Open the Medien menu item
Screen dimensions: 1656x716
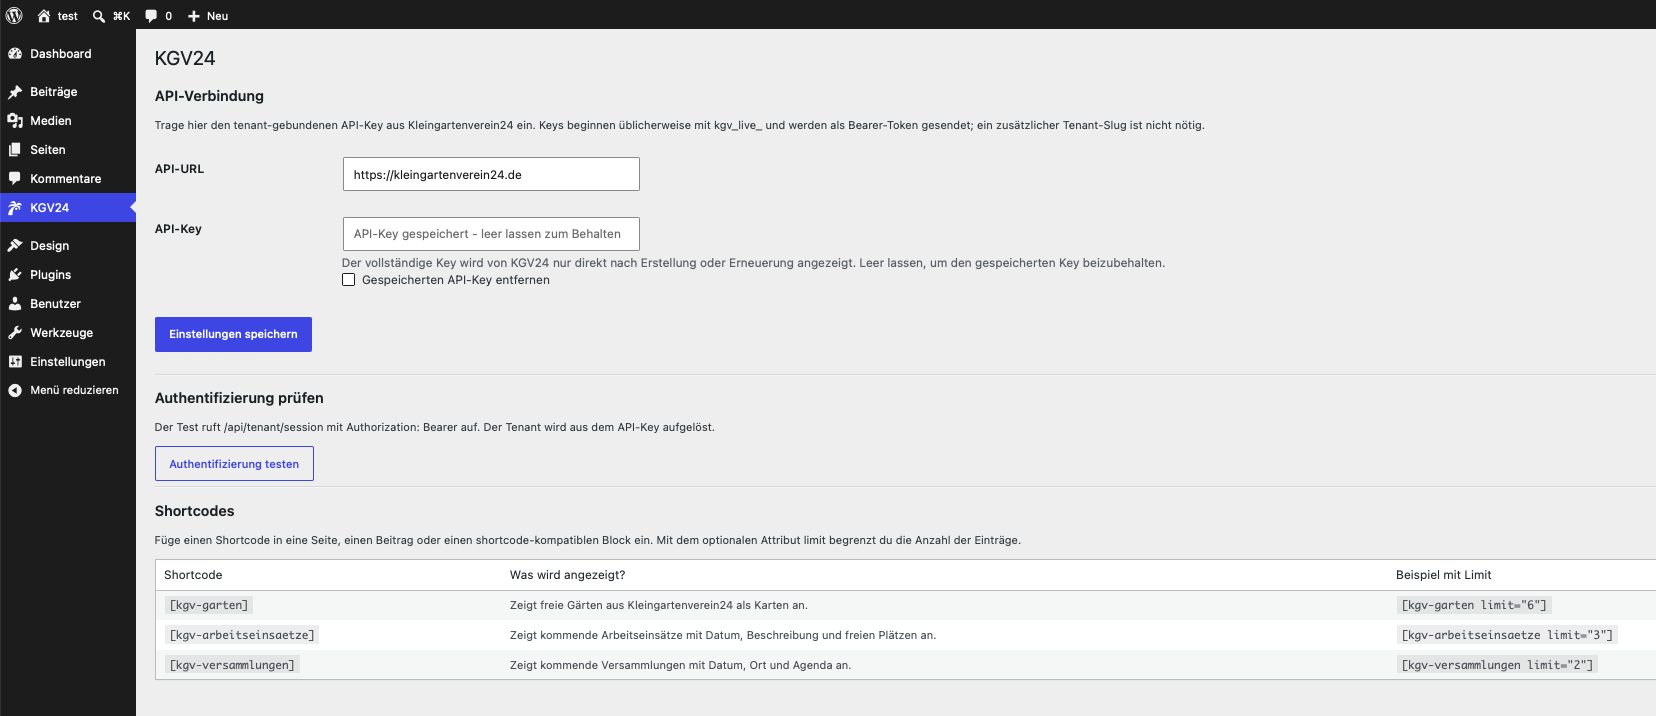click(68, 121)
